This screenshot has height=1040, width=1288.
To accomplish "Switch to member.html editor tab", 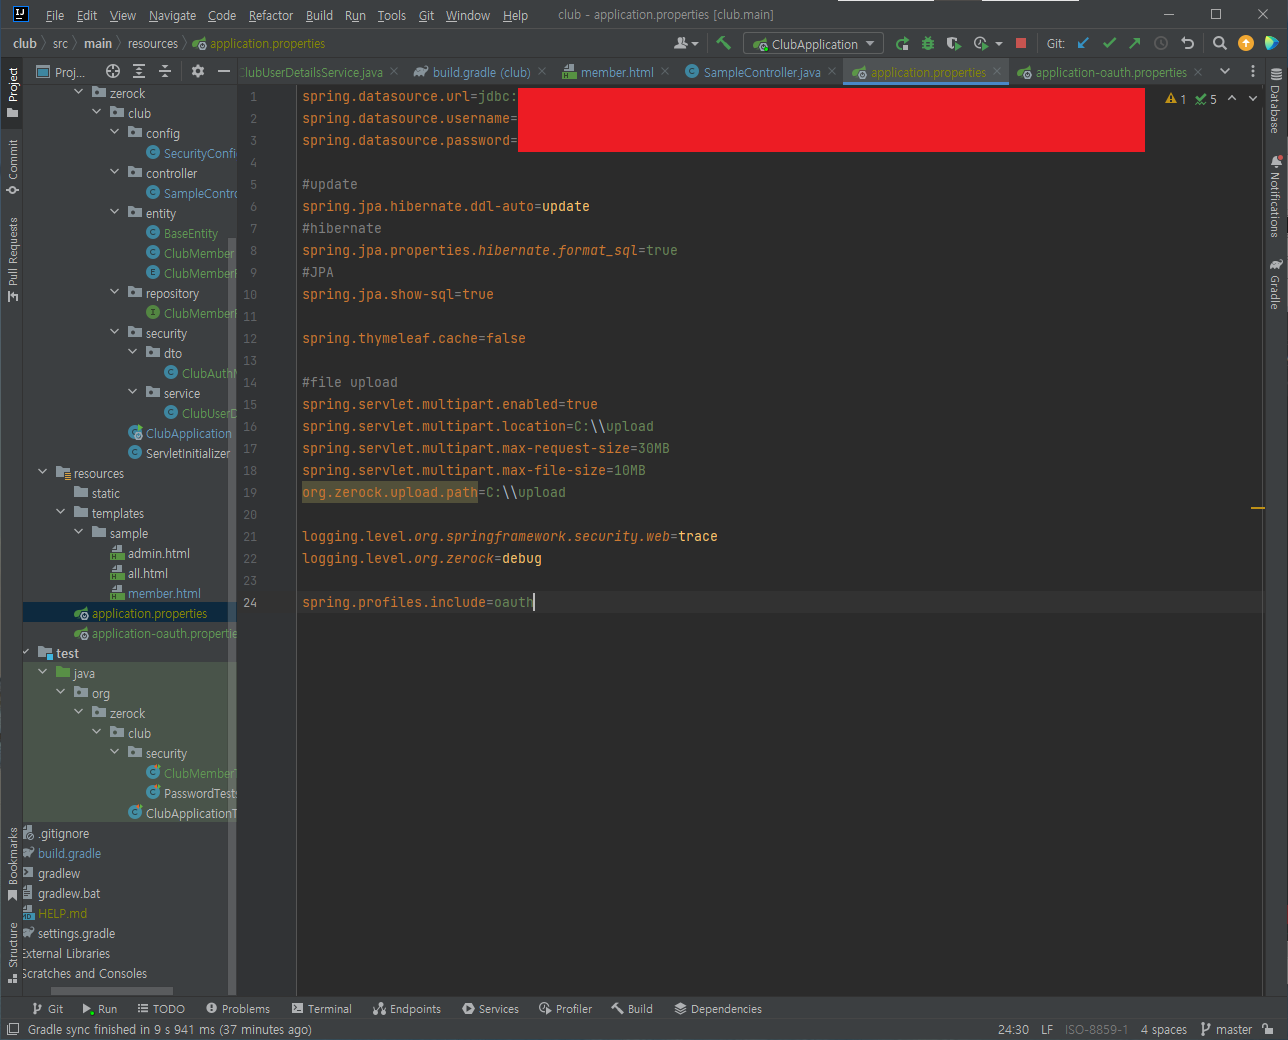I will pos(616,72).
